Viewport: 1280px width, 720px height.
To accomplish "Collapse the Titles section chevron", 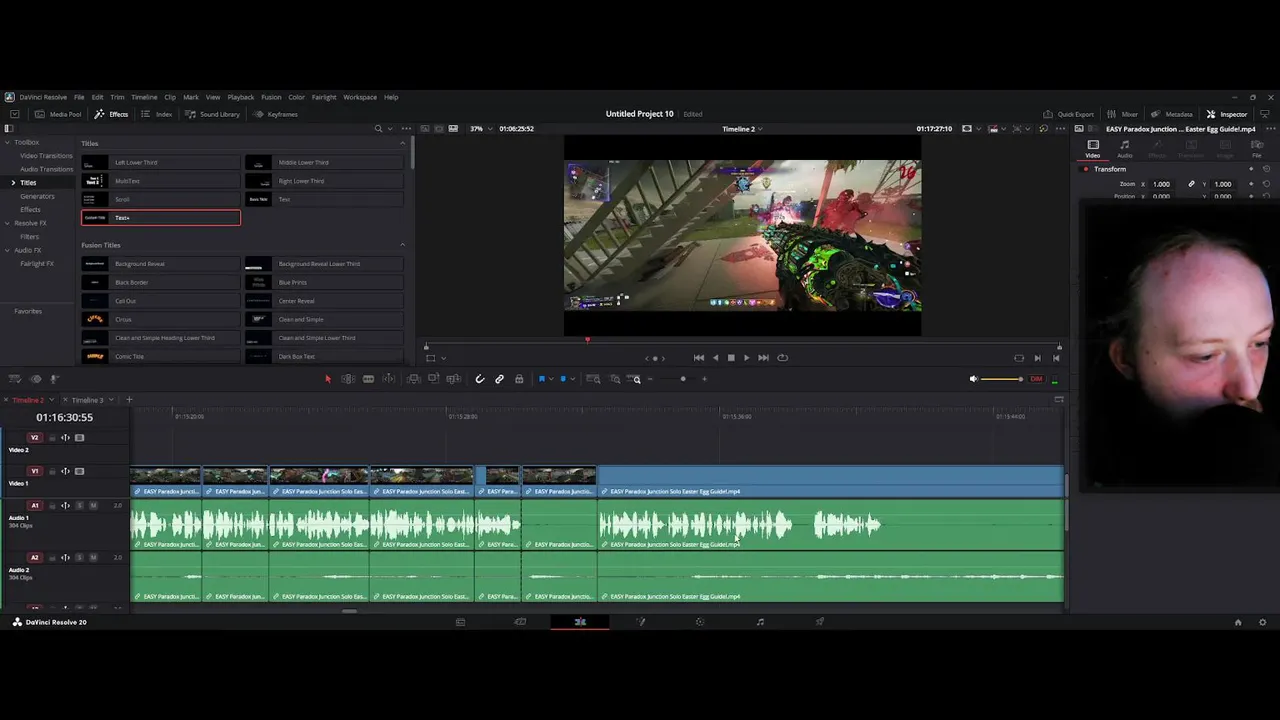I will (403, 143).
